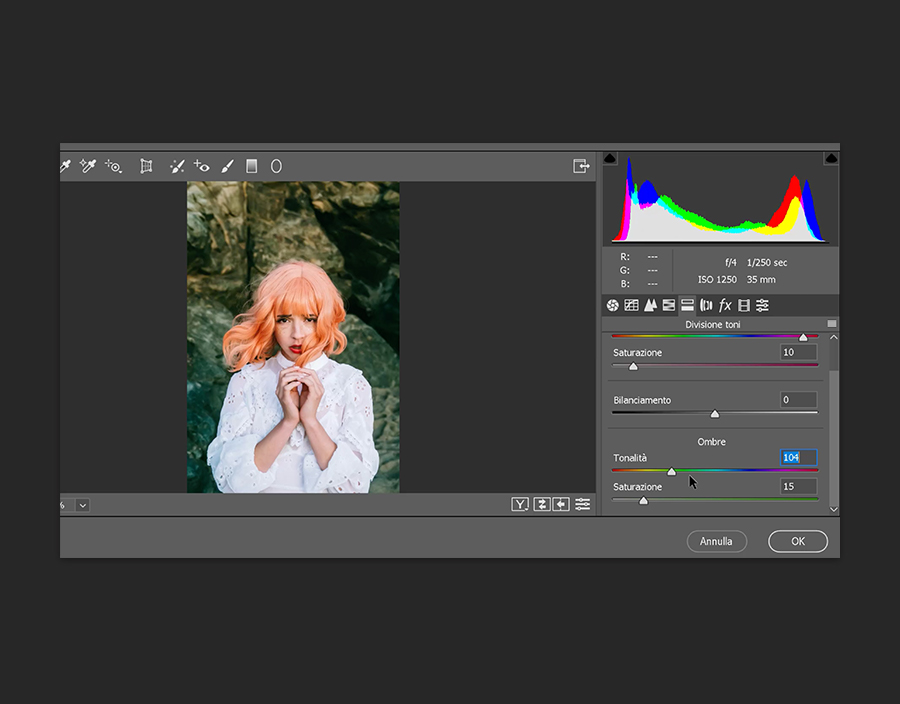Click the highlights hue slider handle
This screenshot has width=900, height=704.
point(803,337)
